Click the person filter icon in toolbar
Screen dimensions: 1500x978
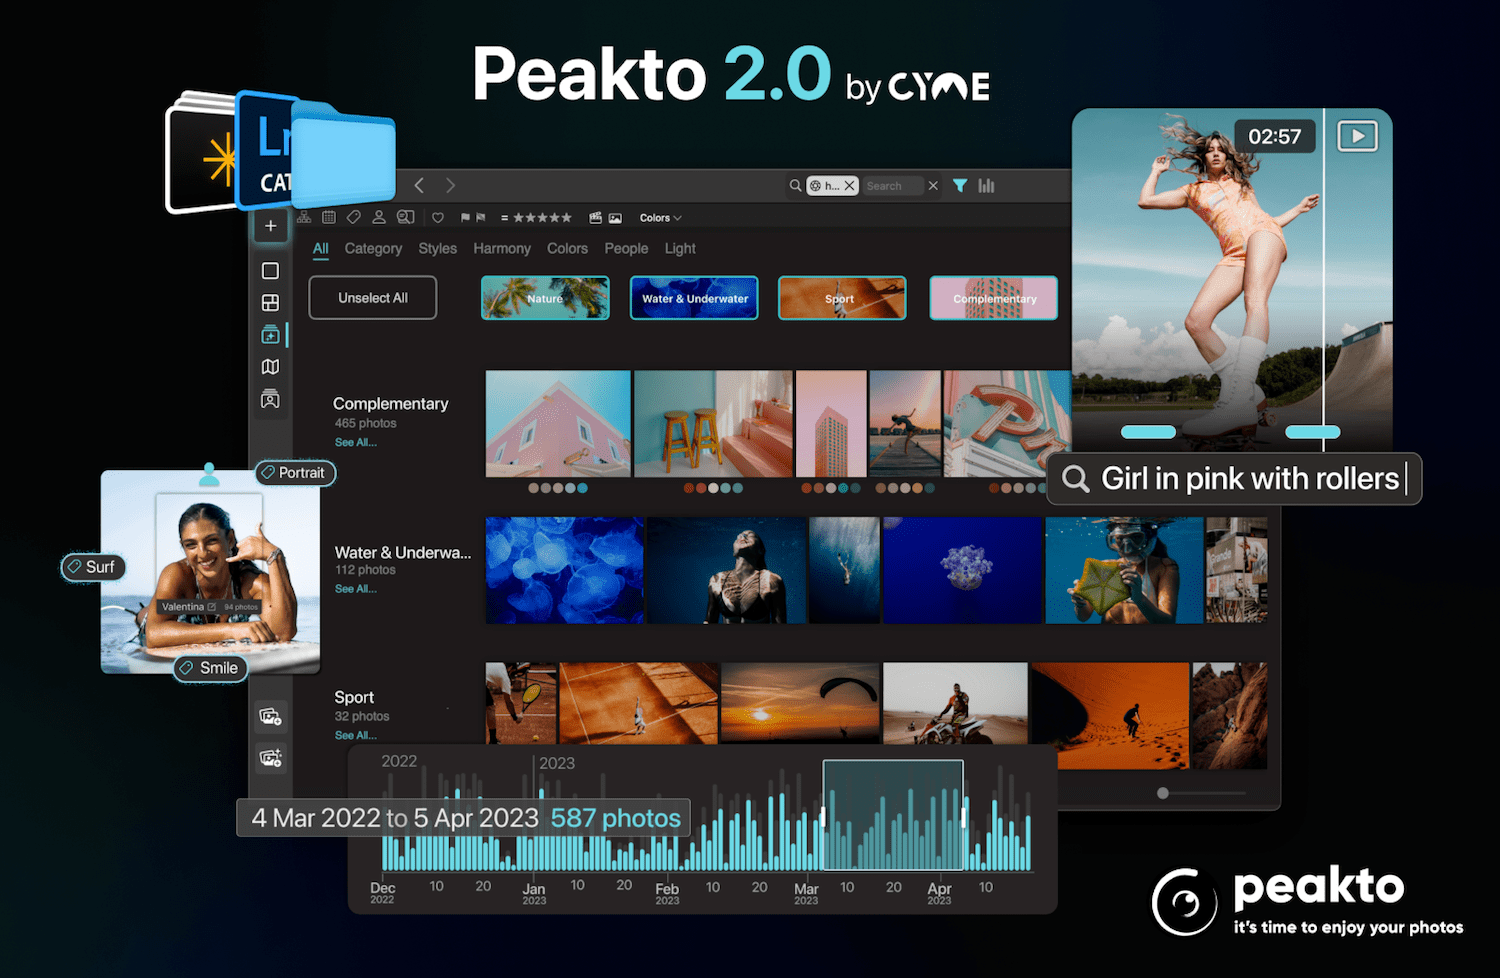(x=379, y=217)
